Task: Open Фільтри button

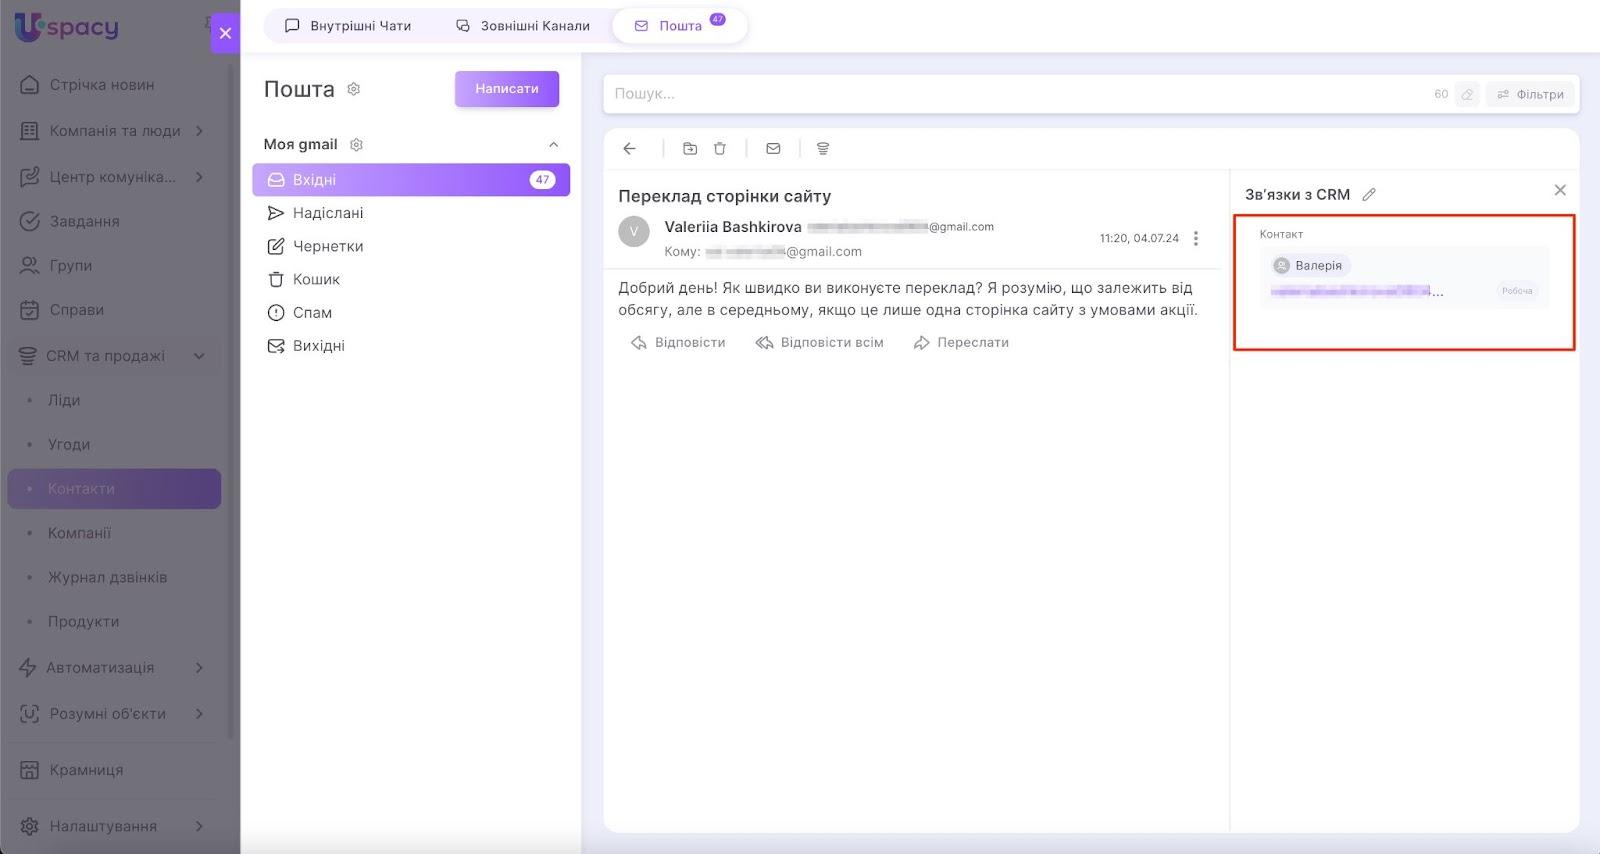Action: (1530, 94)
